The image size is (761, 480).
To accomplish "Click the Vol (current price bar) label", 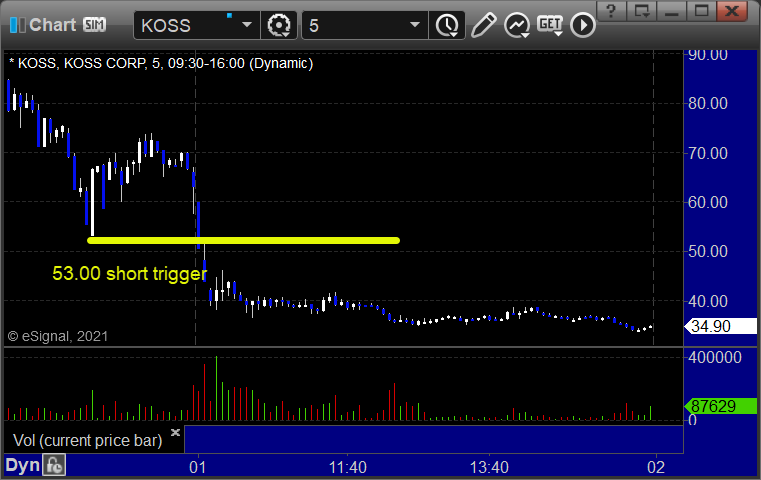I will click(87, 440).
